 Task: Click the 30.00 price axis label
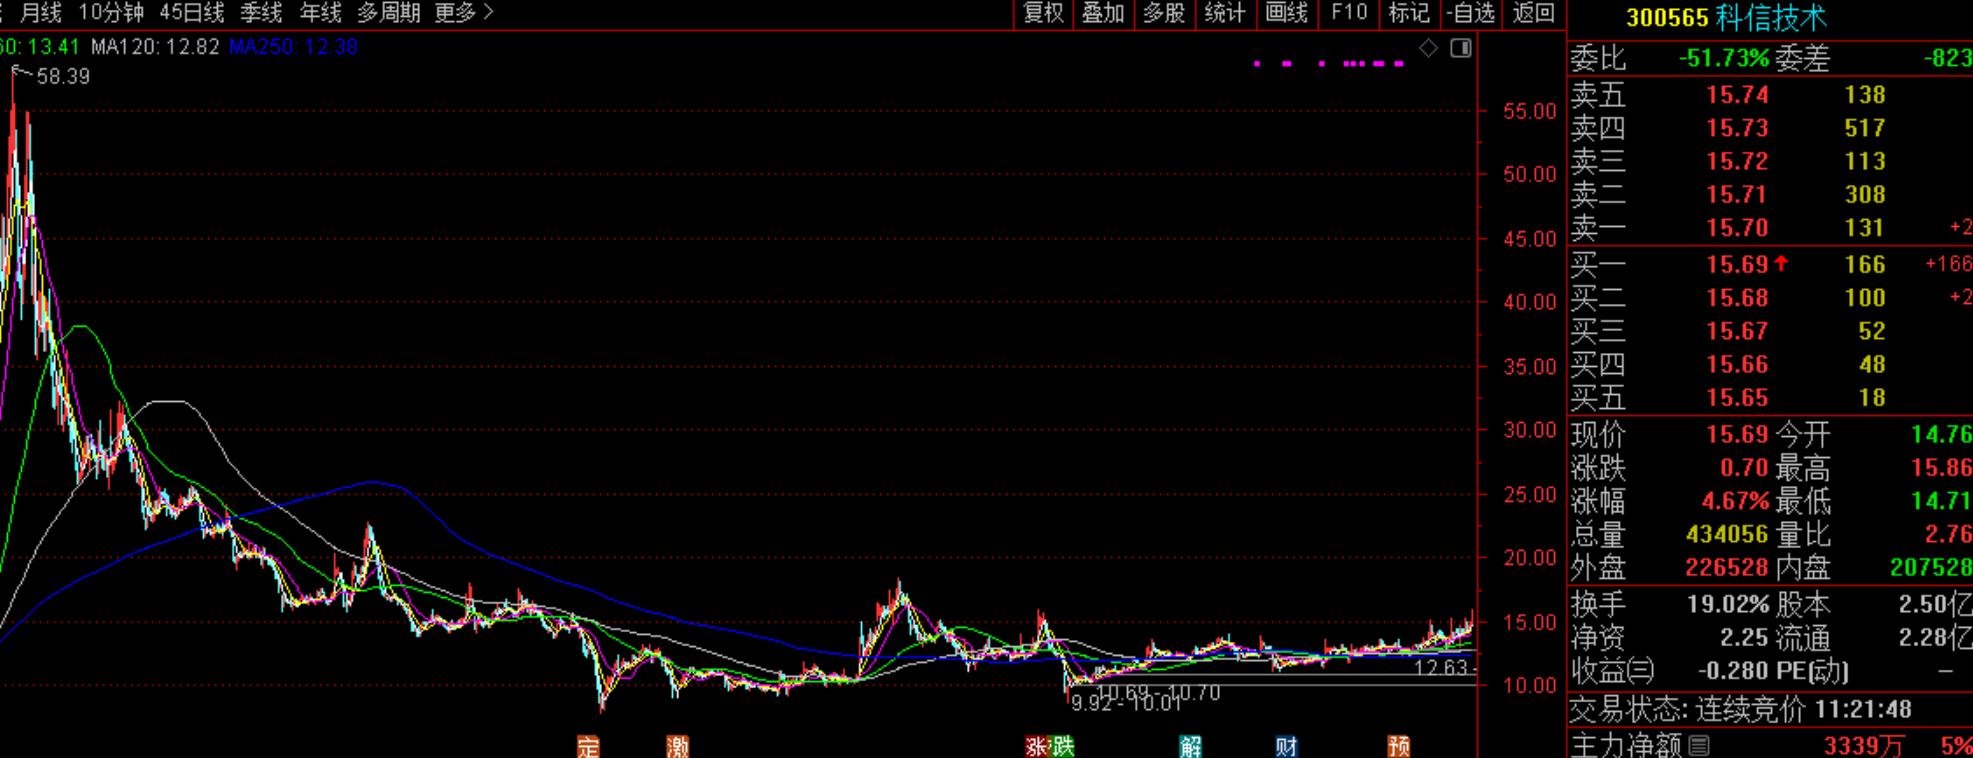coord(1530,430)
